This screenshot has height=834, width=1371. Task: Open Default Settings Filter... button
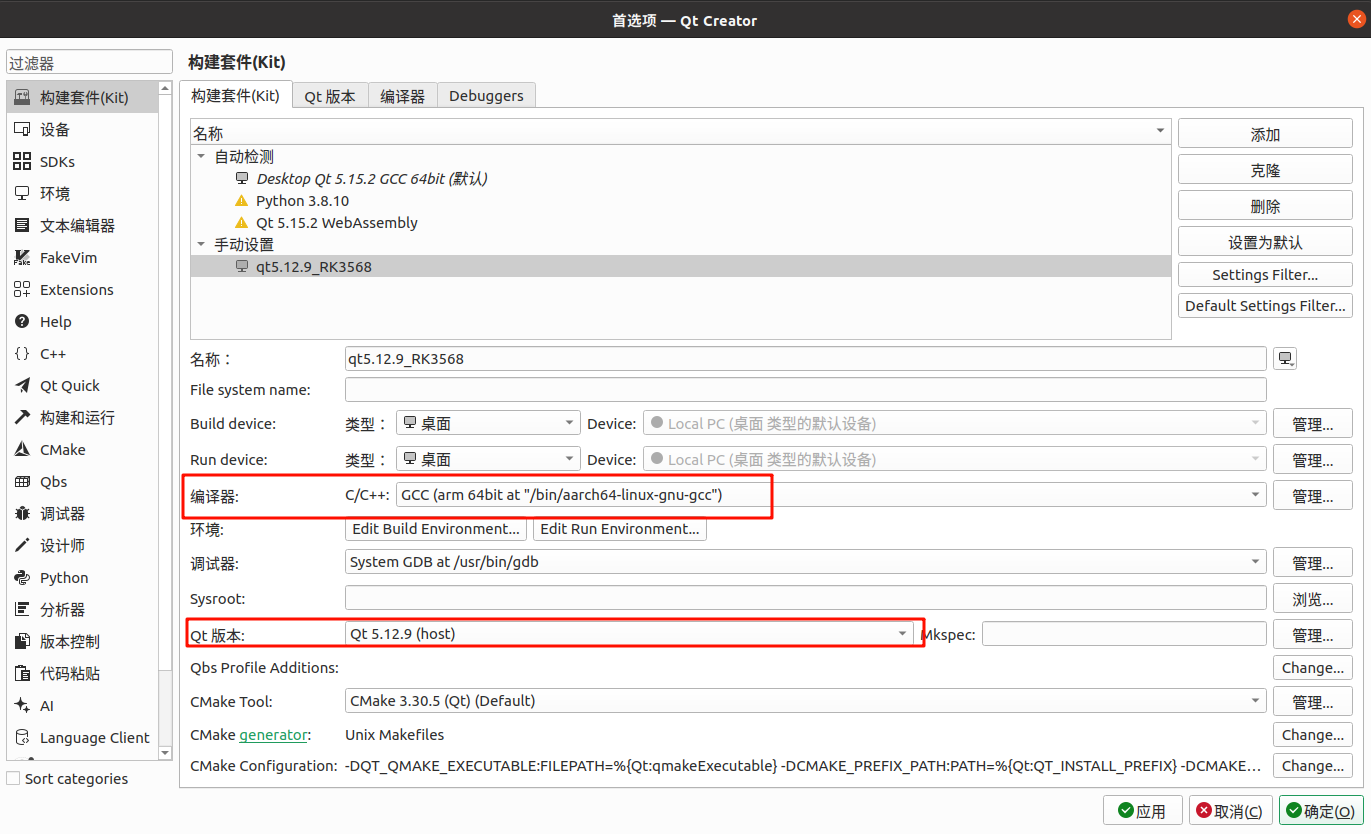coord(1265,306)
